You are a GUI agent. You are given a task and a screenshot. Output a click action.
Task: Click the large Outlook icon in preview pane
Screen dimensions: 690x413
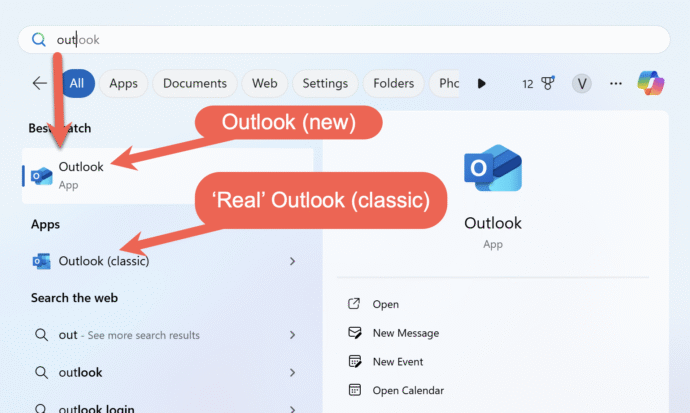(x=493, y=168)
